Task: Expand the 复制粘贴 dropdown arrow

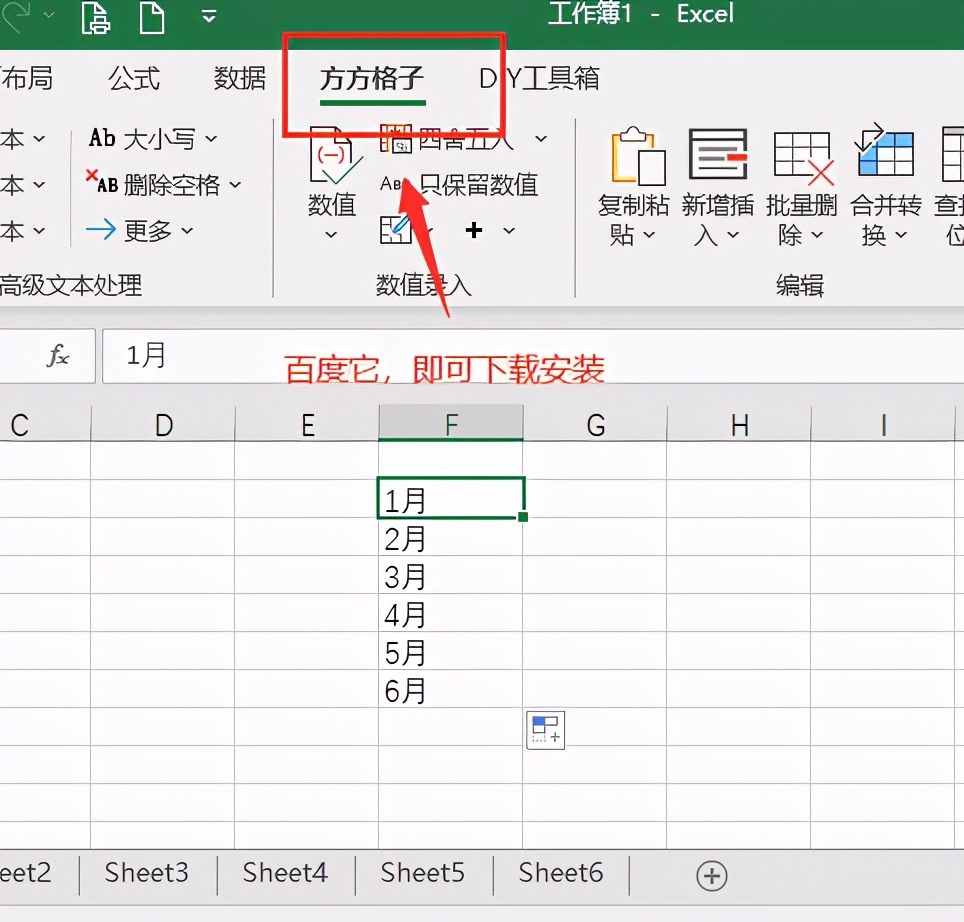Action: 649,235
